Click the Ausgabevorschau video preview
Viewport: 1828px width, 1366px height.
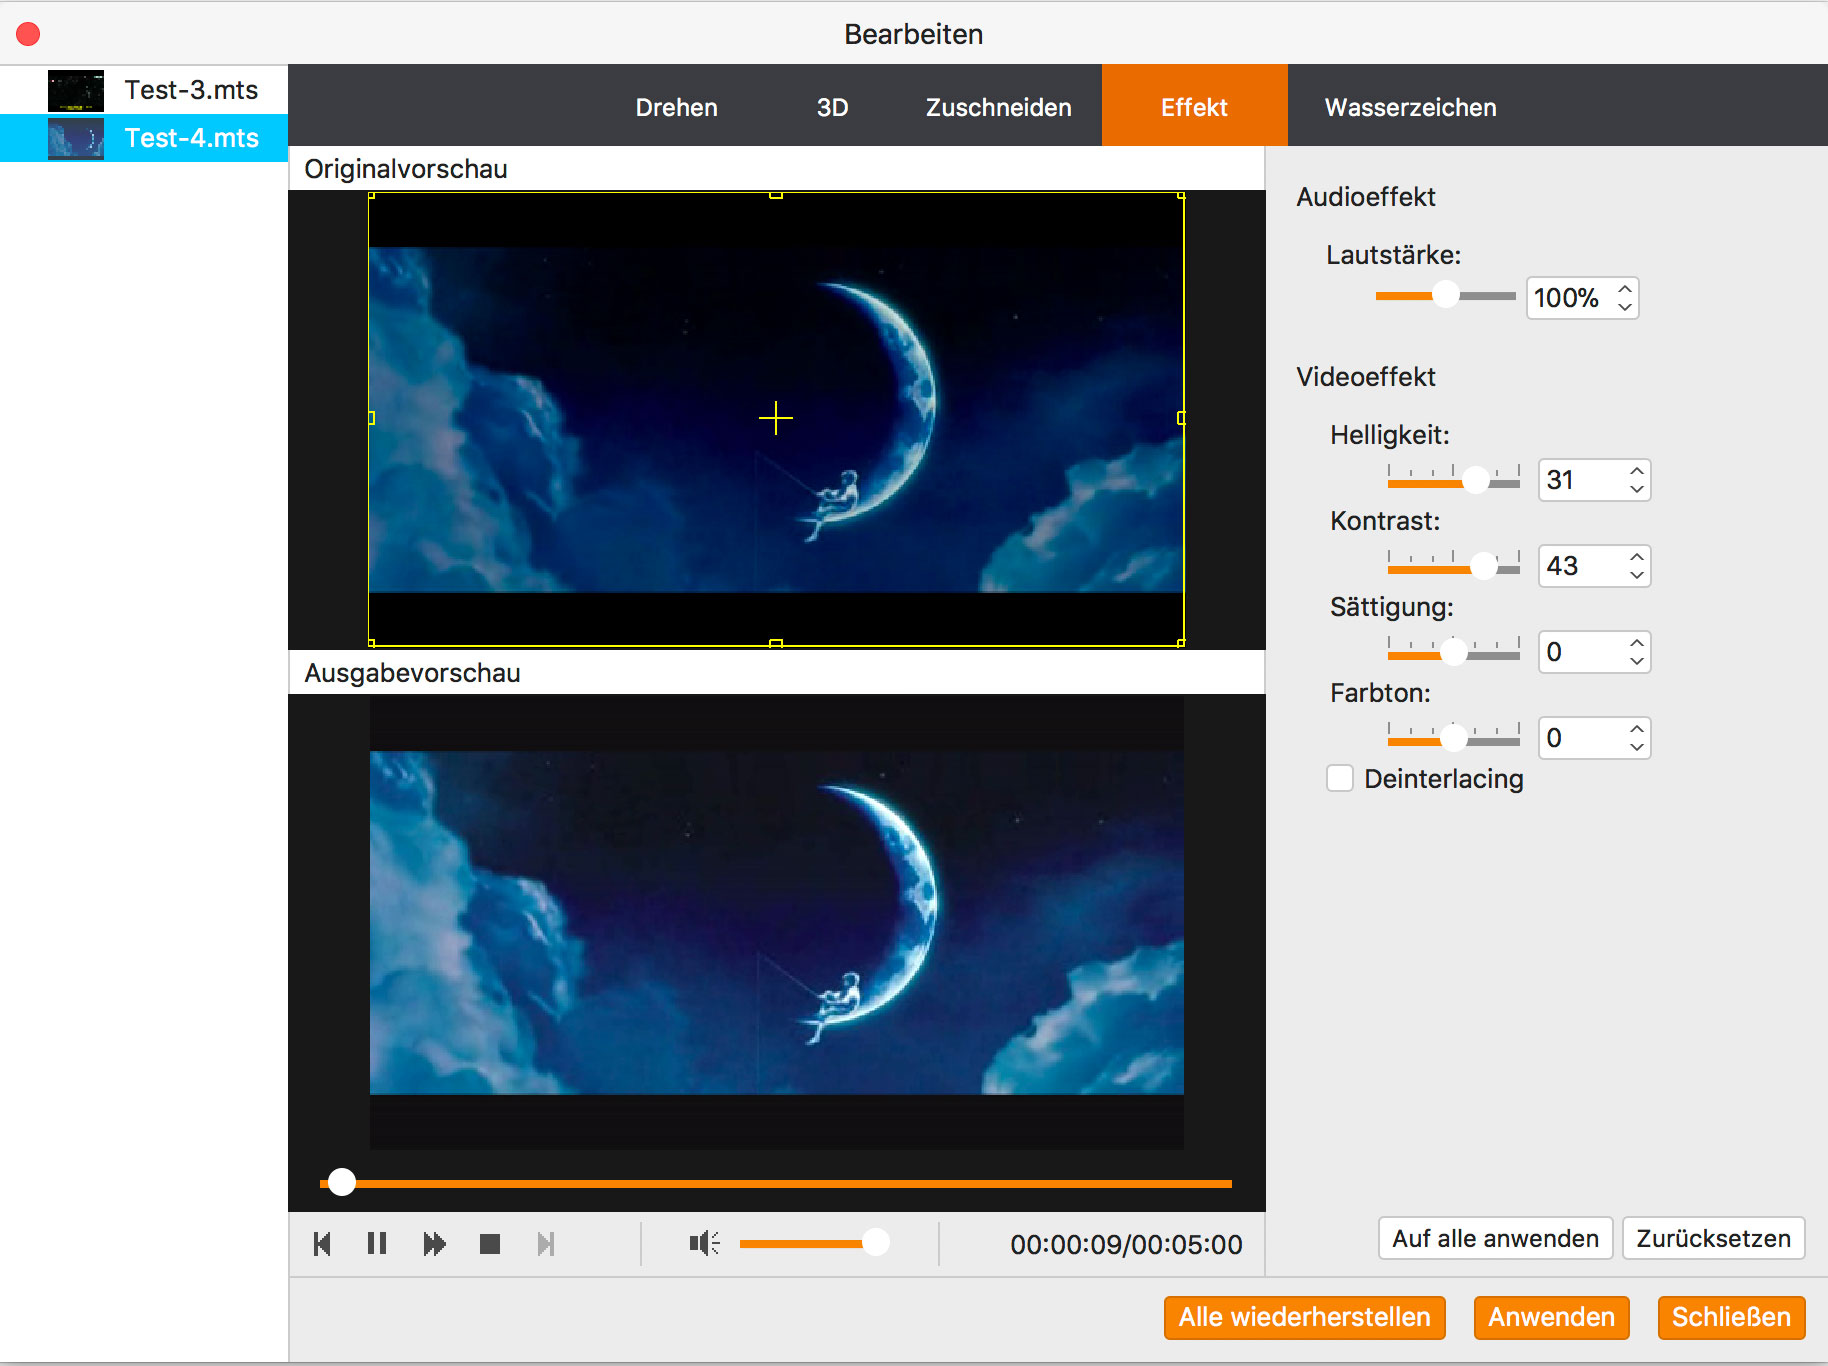777,922
